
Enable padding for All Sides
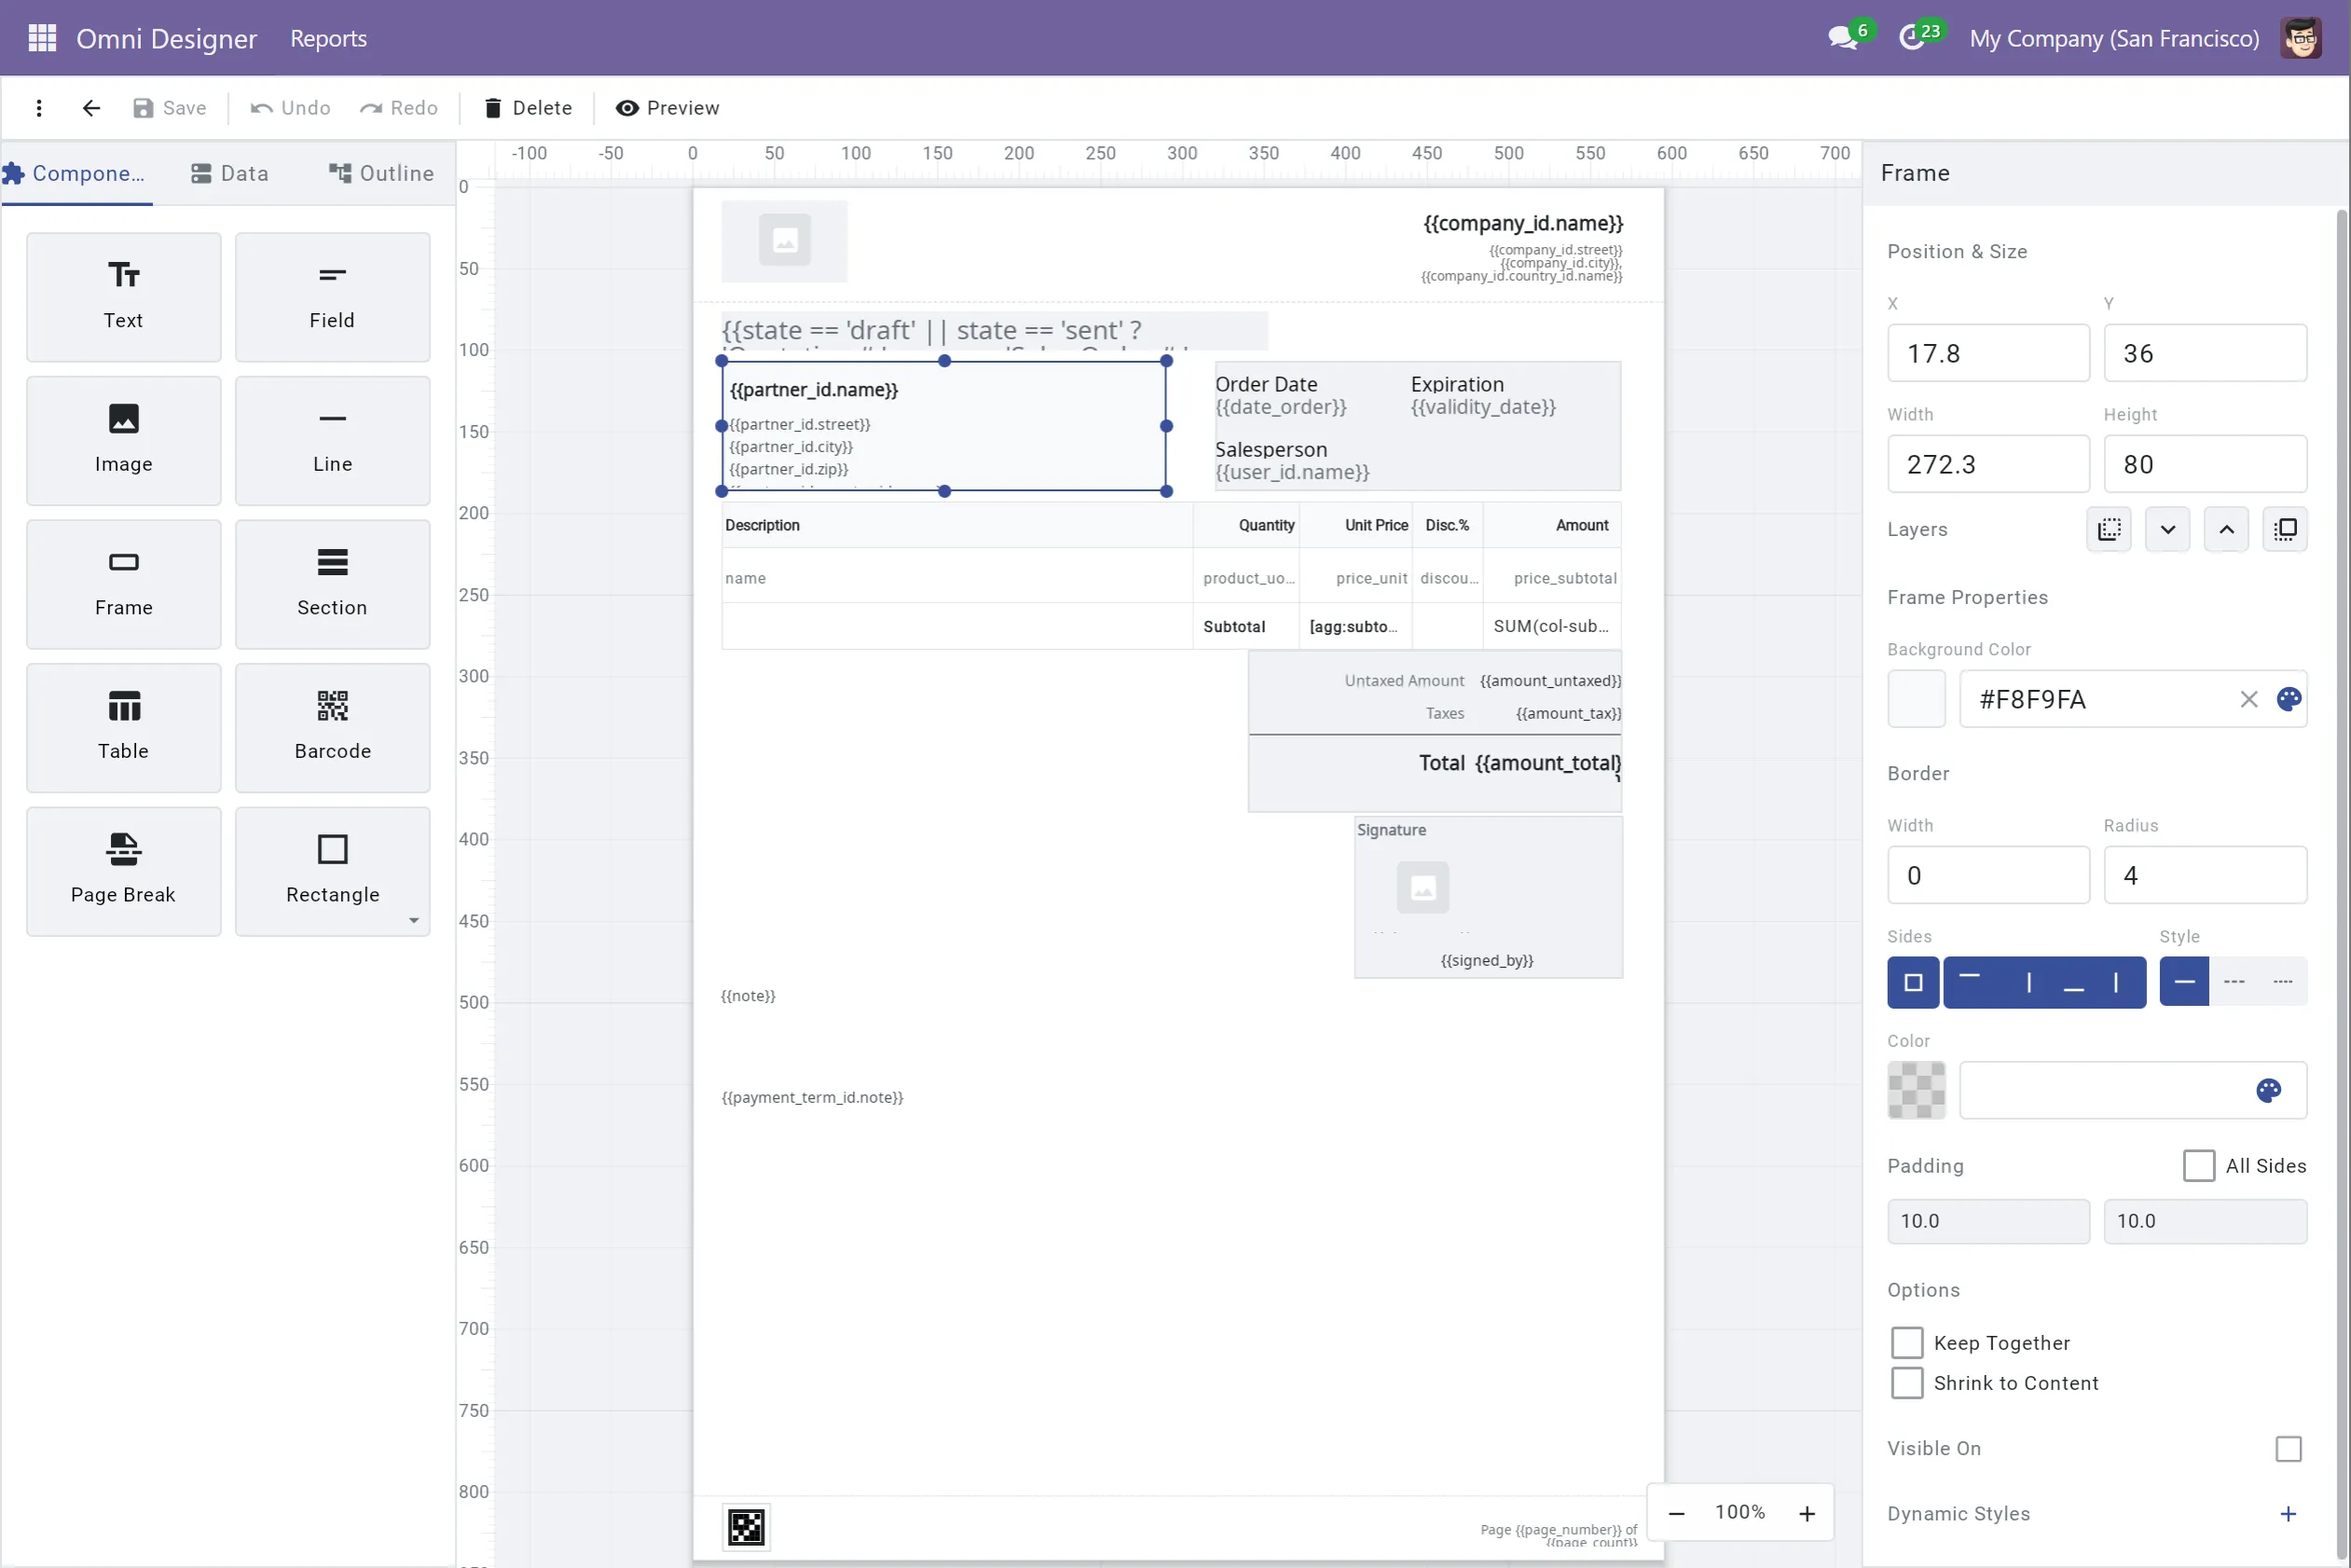(x=2198, y=1165)
